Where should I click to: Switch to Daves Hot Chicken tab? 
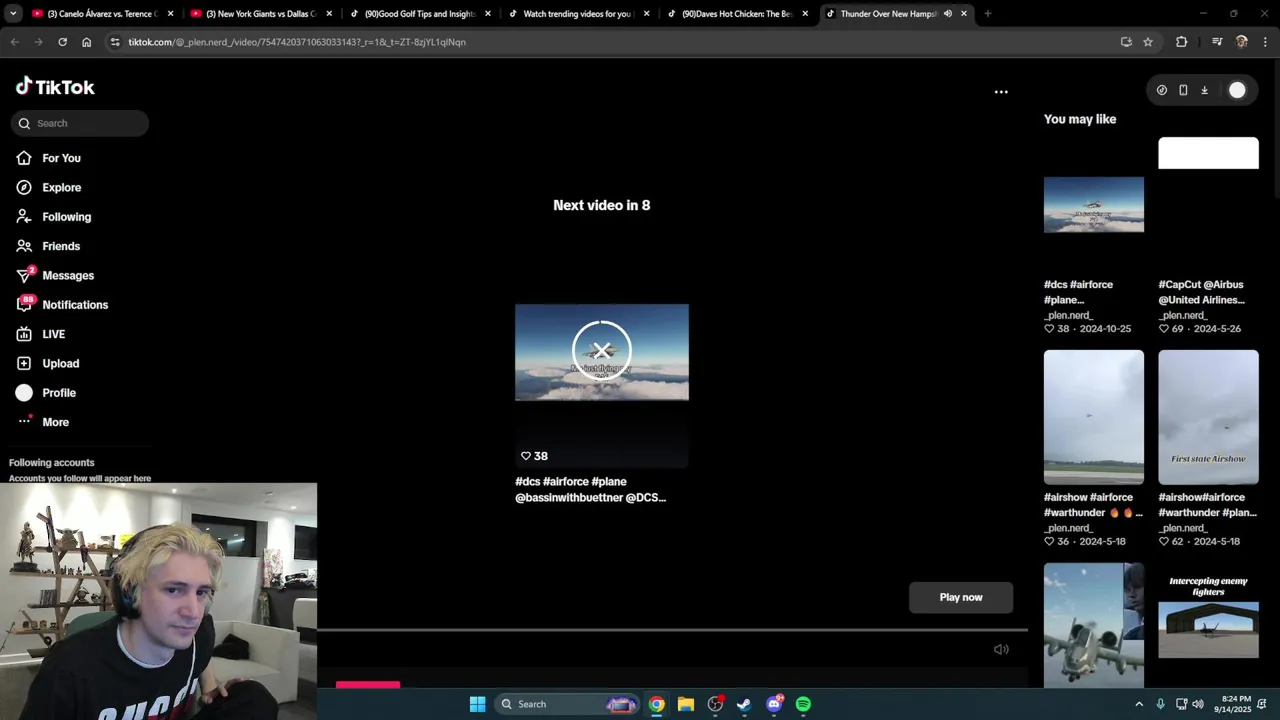[x=735, y=14]
